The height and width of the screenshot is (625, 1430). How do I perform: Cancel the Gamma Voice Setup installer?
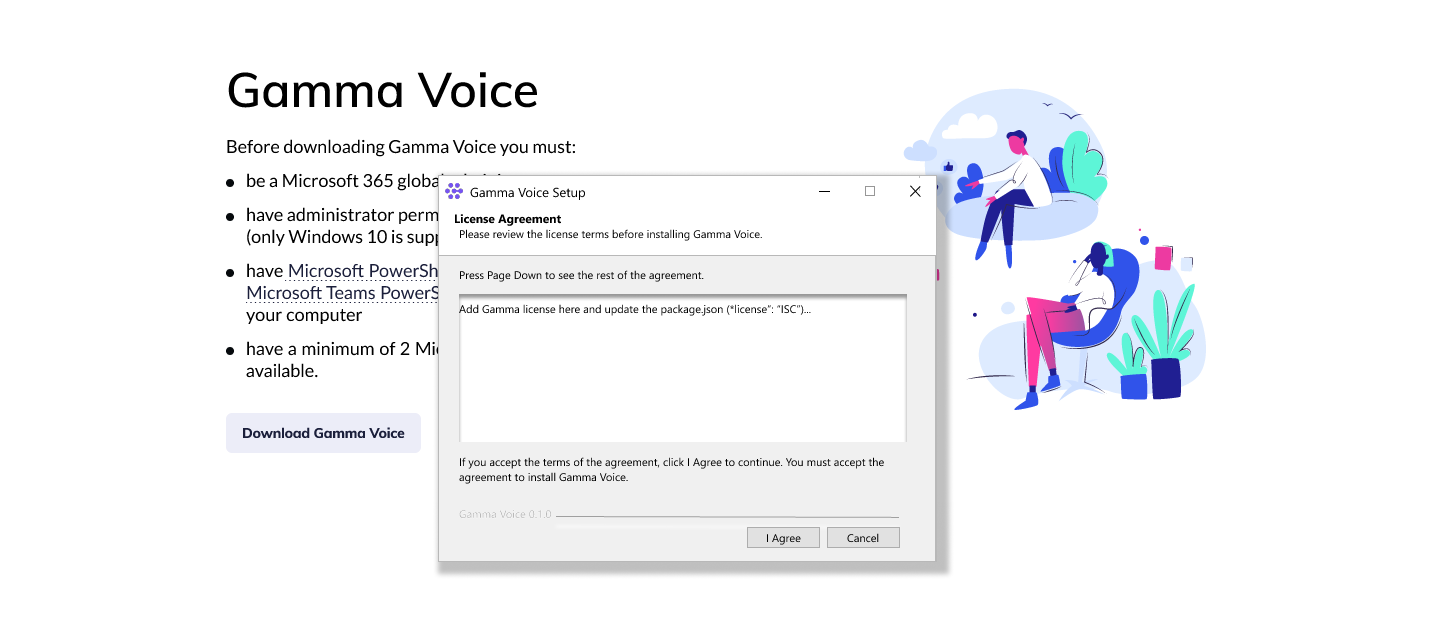pyautogui.click(x=863, y=538)
